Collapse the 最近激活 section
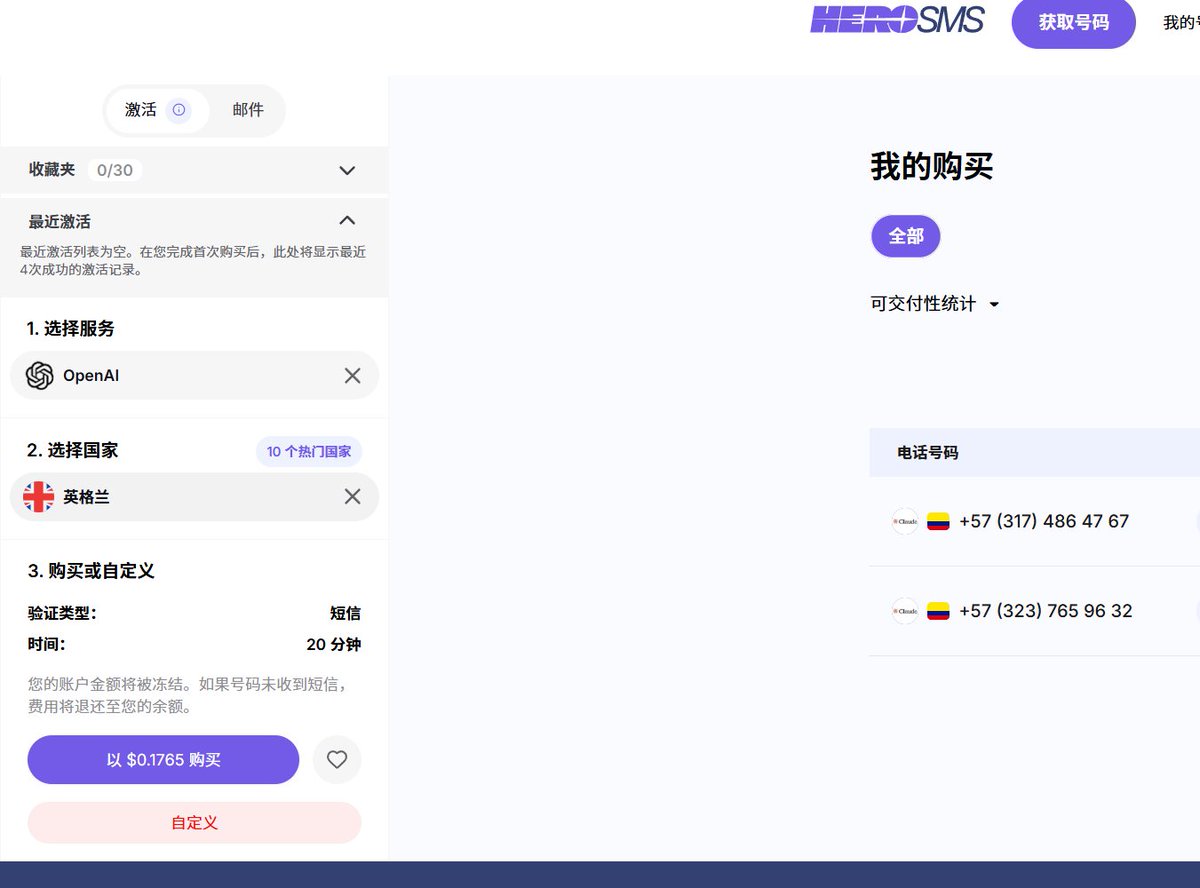The width and height of the screenshot is (1200, 888). pyautogui.click(x=347, y=220)
